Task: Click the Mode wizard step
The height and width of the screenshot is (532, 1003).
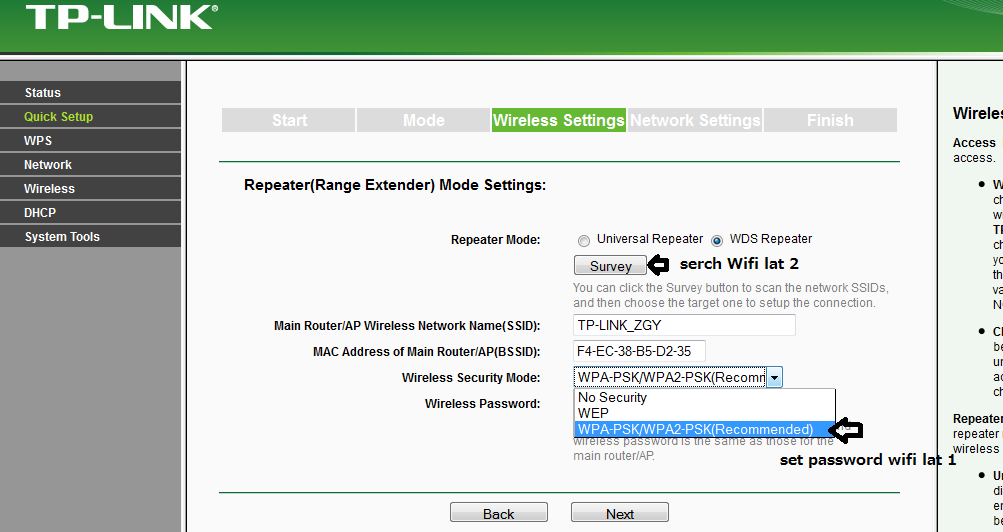Action: [x=423, y=120]
